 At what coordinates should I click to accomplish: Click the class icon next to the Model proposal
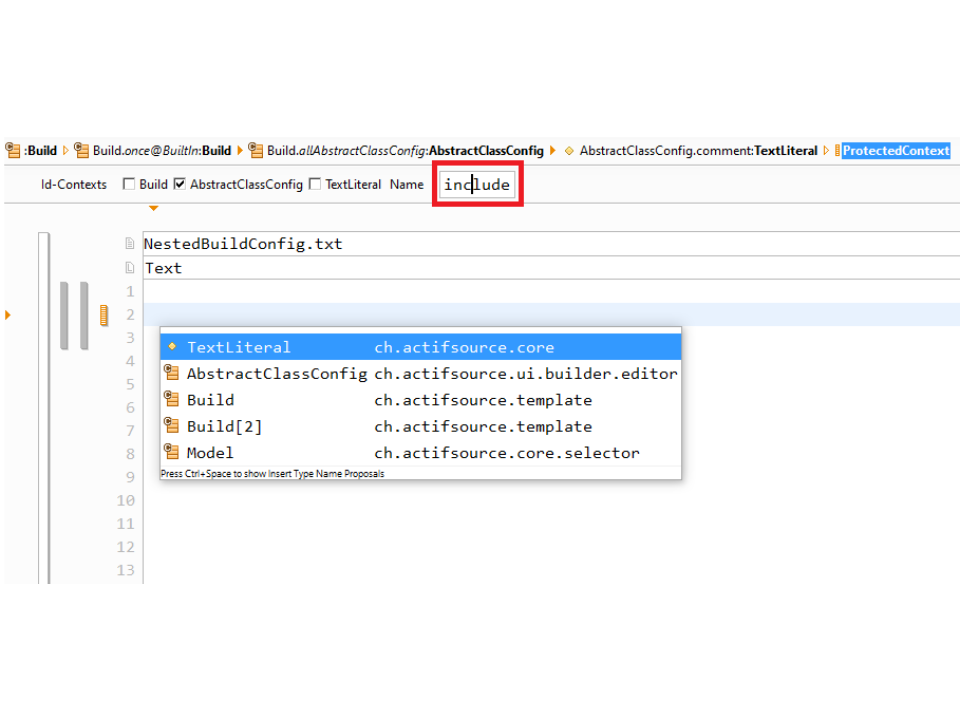point(172,452)
